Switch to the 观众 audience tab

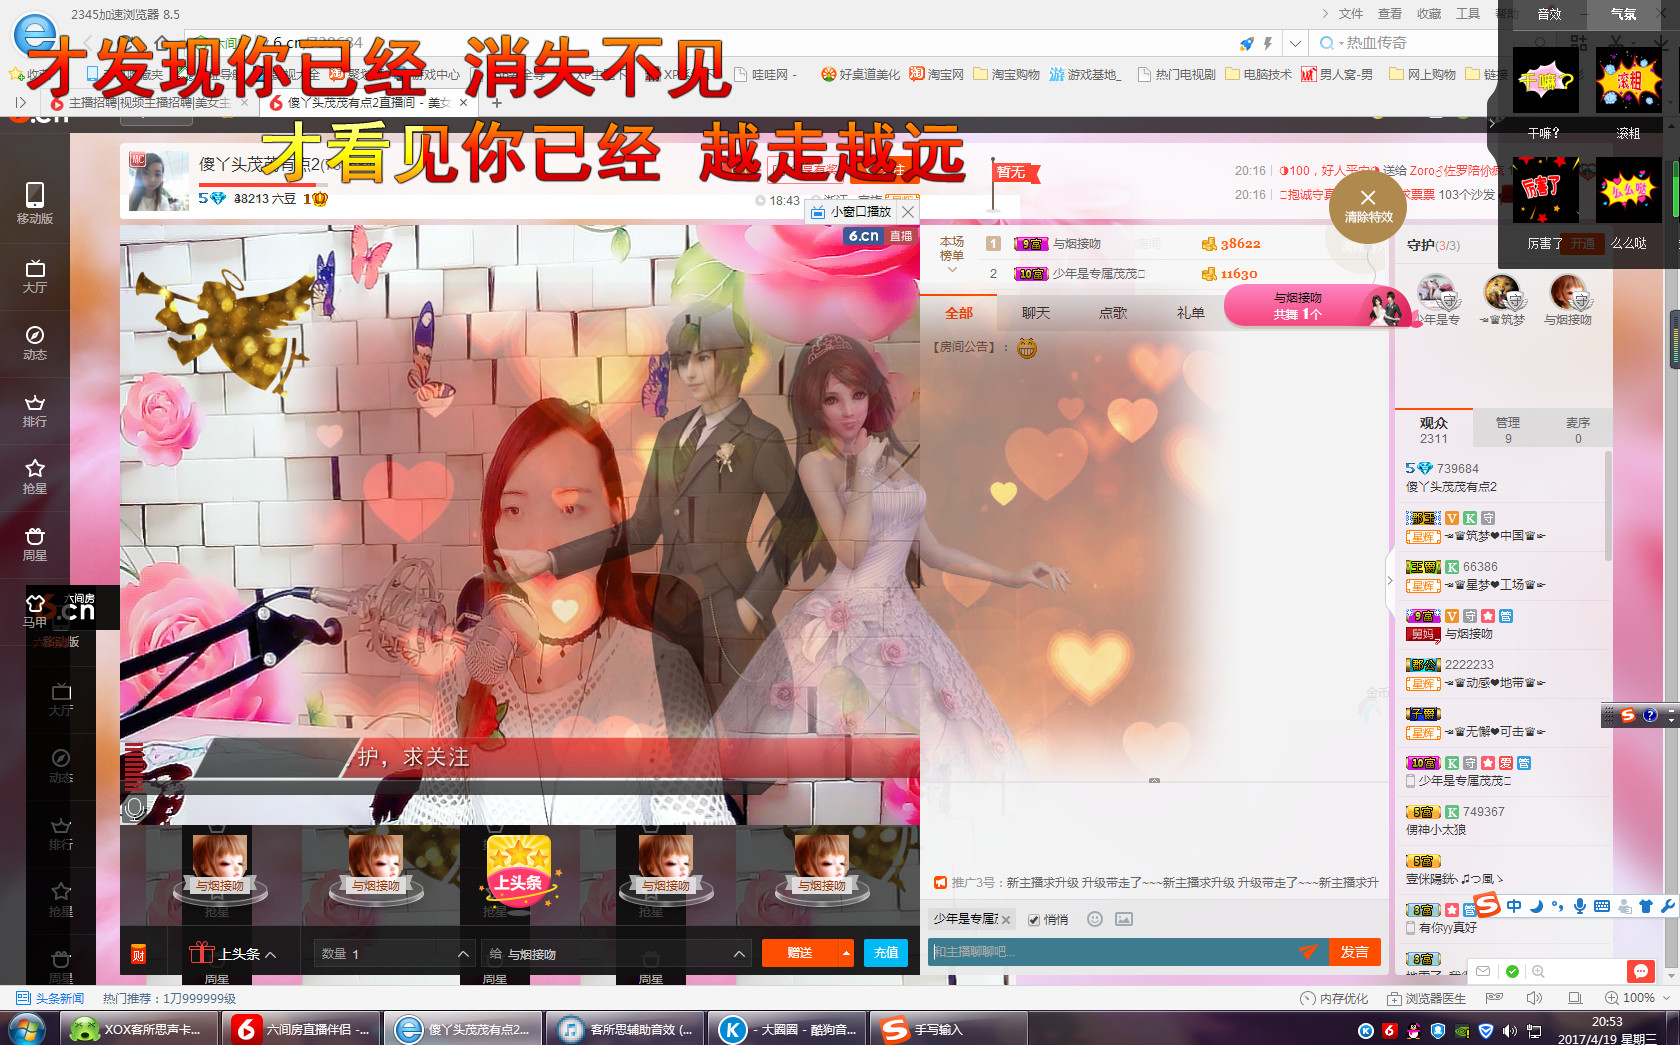click(x=1433, y=430)
